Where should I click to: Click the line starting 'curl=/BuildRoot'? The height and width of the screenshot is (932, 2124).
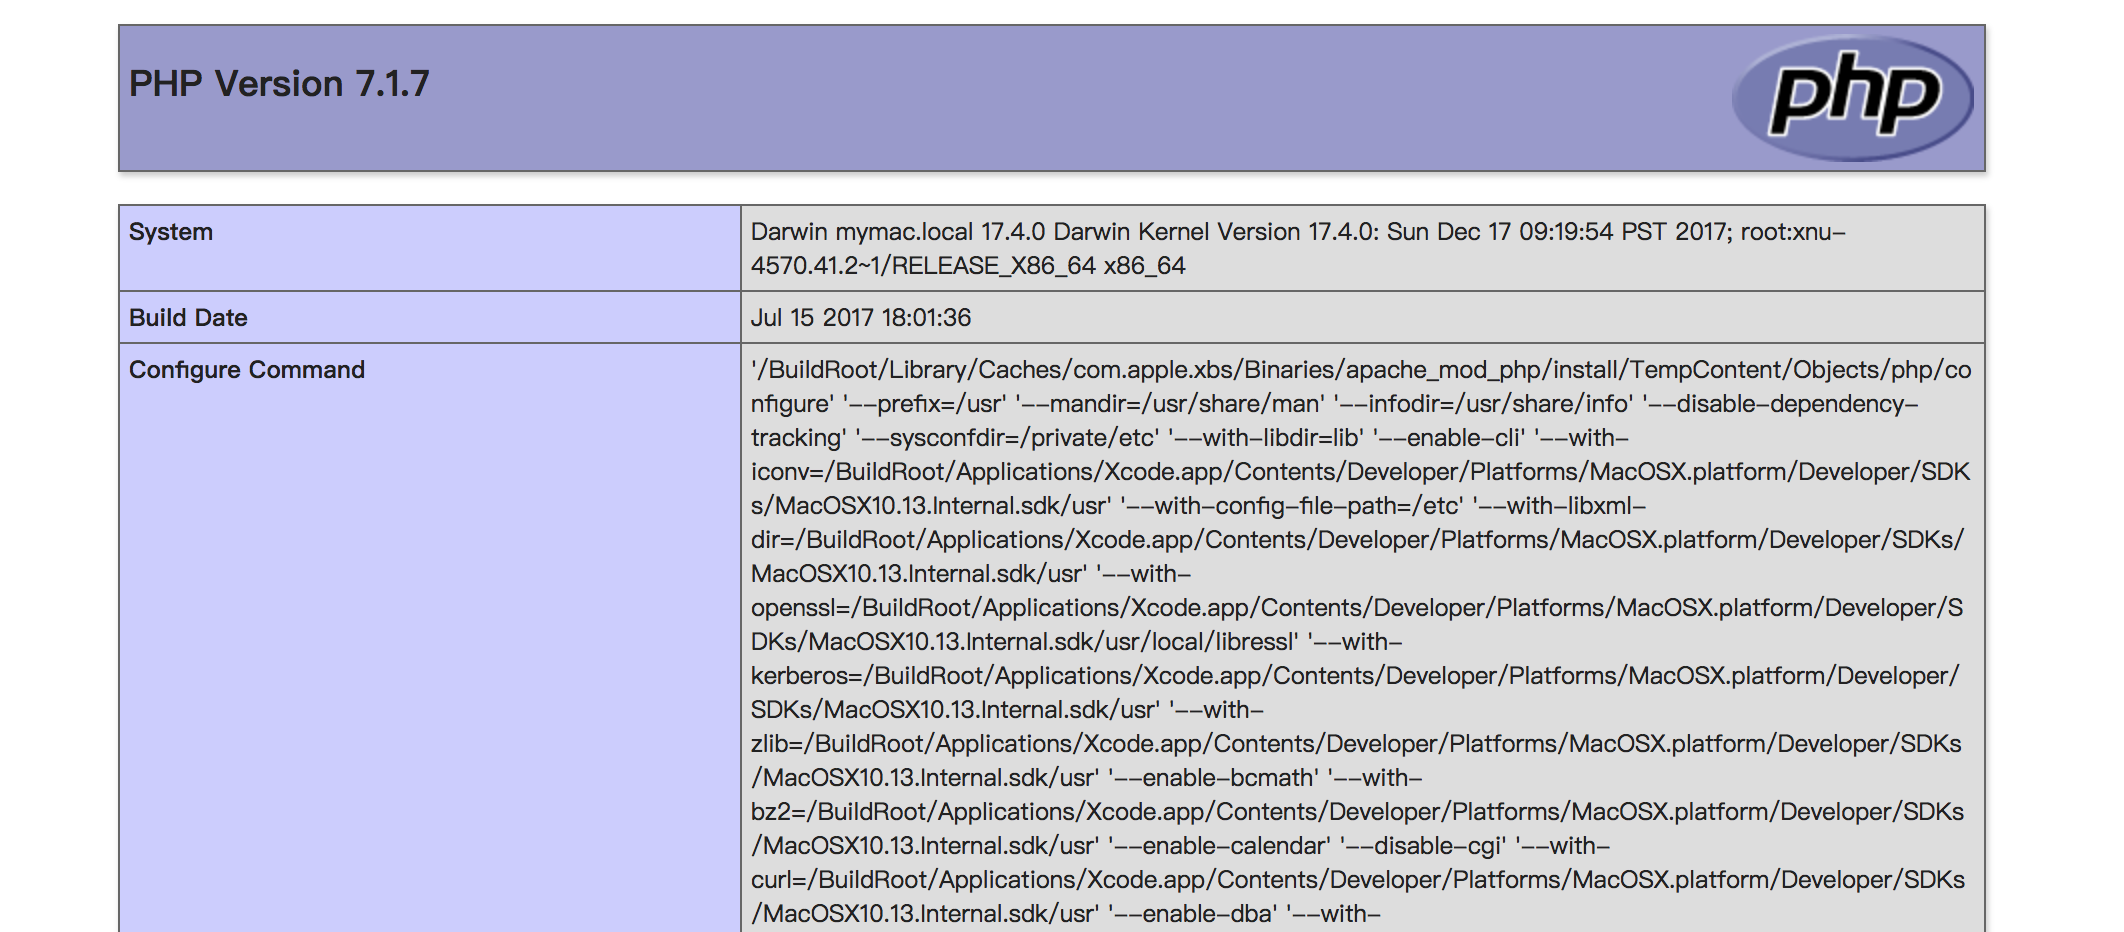(x=1358, y=880)
